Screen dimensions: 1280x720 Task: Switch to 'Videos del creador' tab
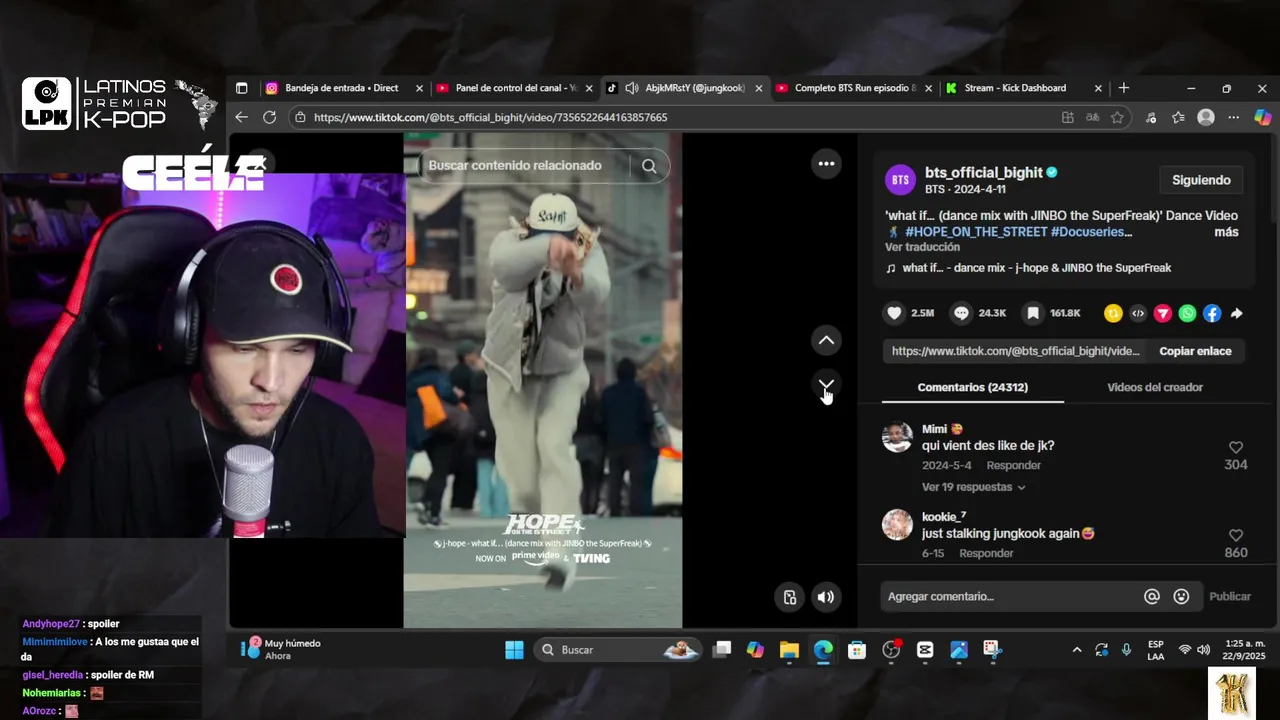(1155, 387)
